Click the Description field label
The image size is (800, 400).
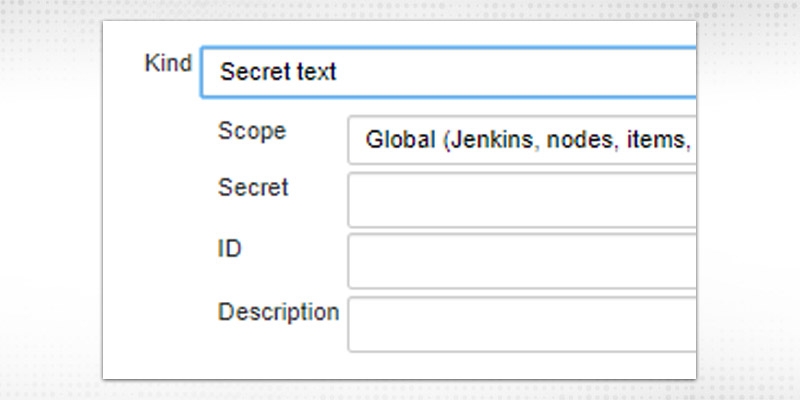pos(278,311)
